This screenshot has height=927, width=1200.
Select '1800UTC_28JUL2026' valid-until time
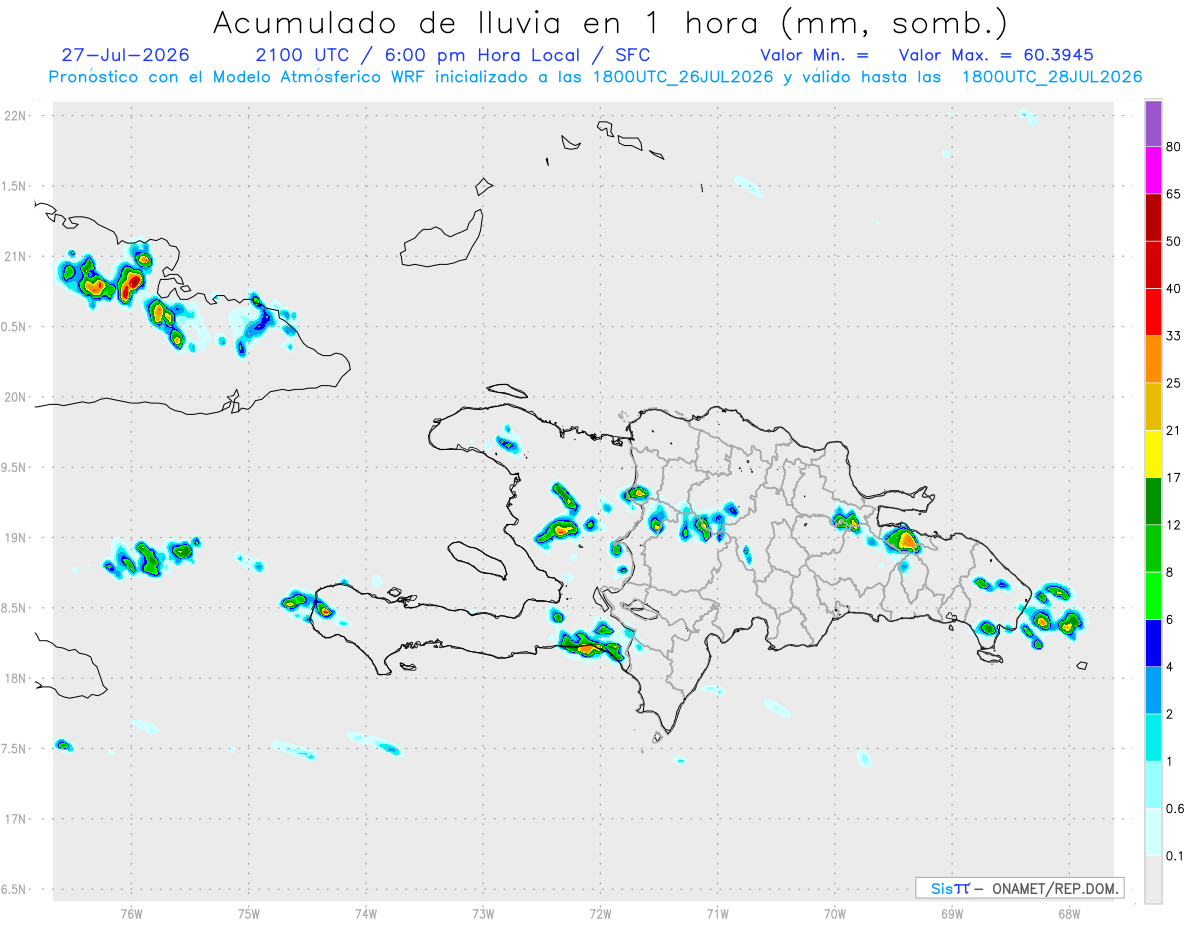click(x=1051, y=77)
